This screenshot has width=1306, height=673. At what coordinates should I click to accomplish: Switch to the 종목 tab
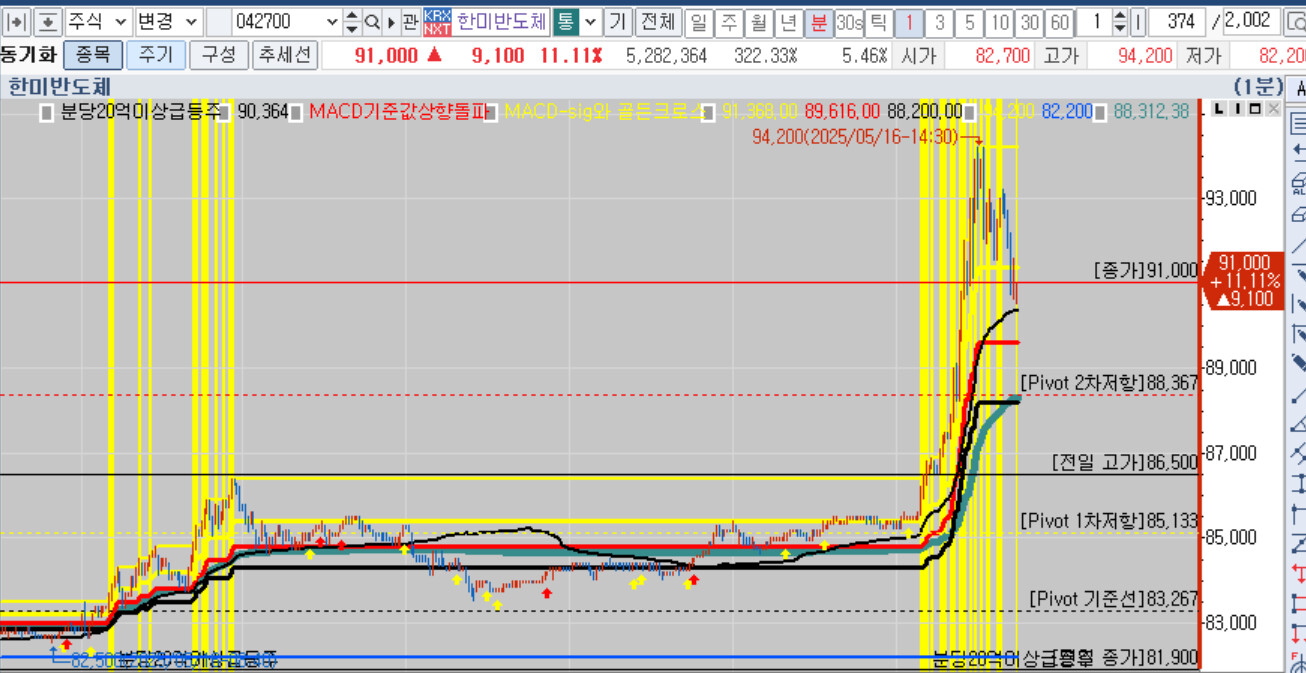(x=93, y=55)
